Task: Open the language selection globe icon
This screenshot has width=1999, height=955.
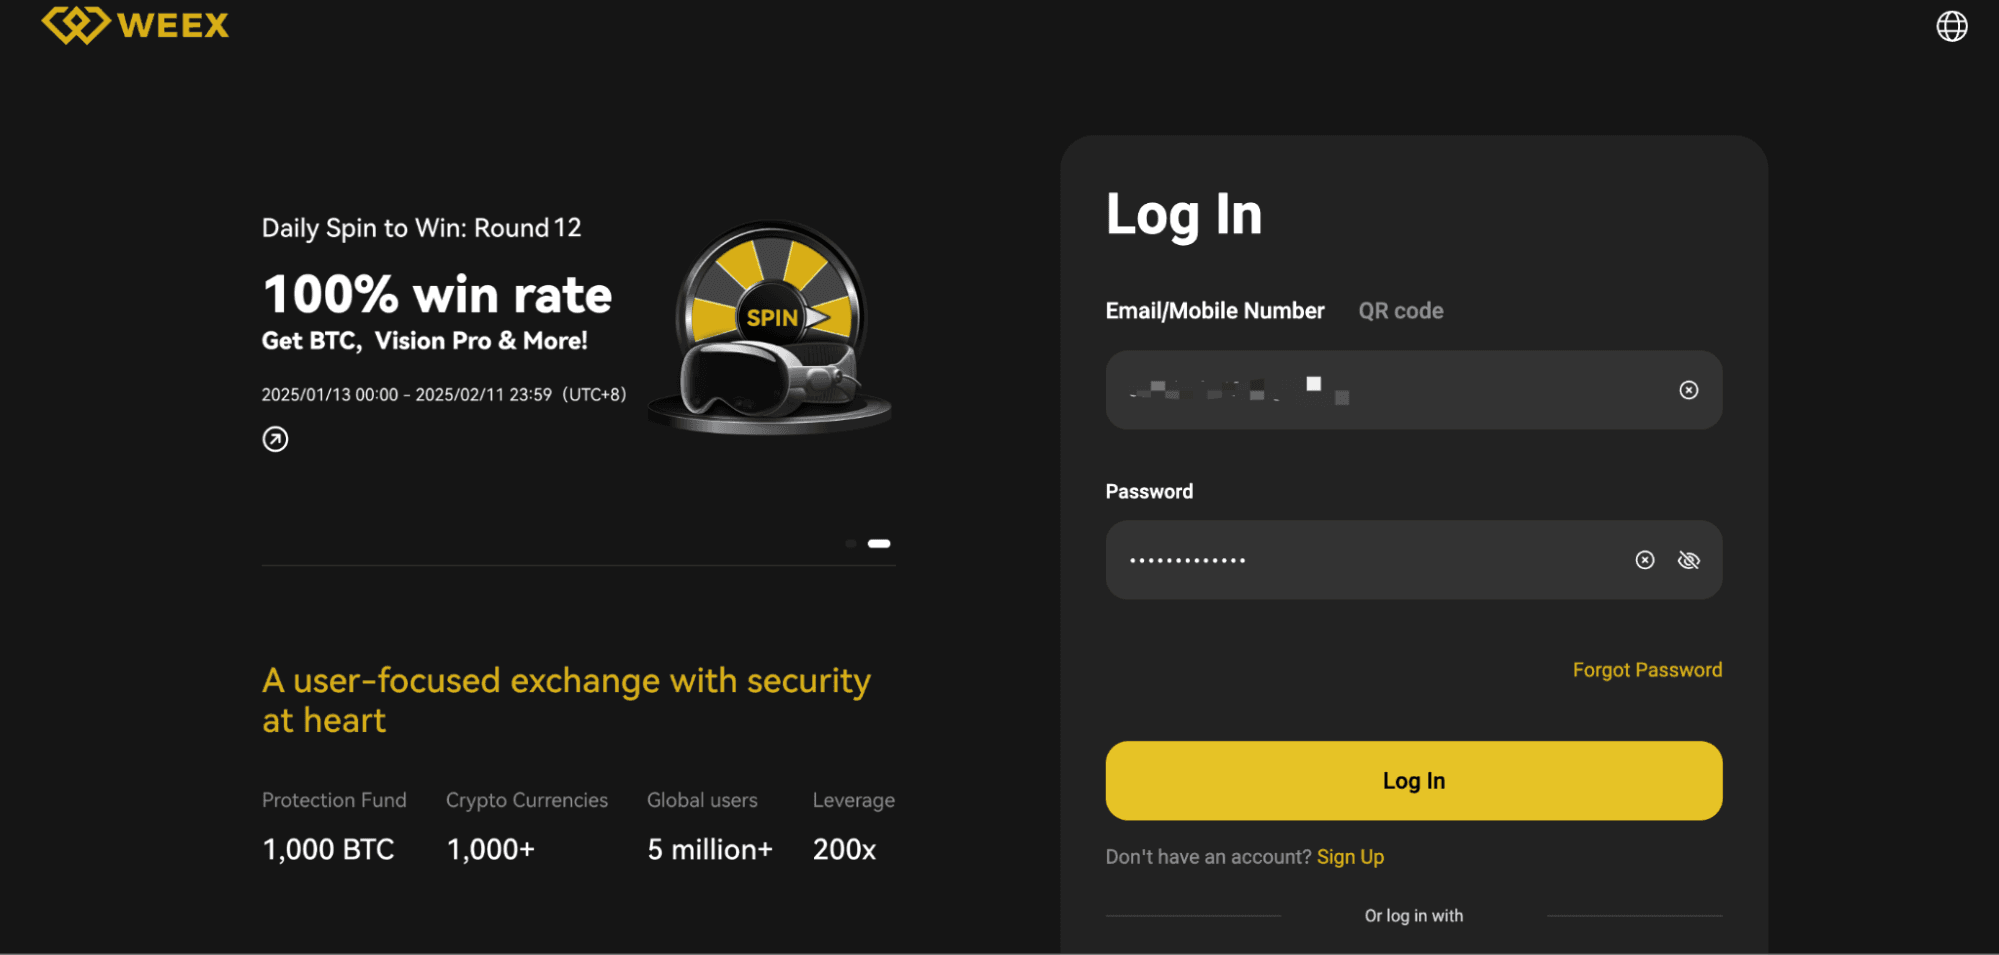Action: point(1951,28)
